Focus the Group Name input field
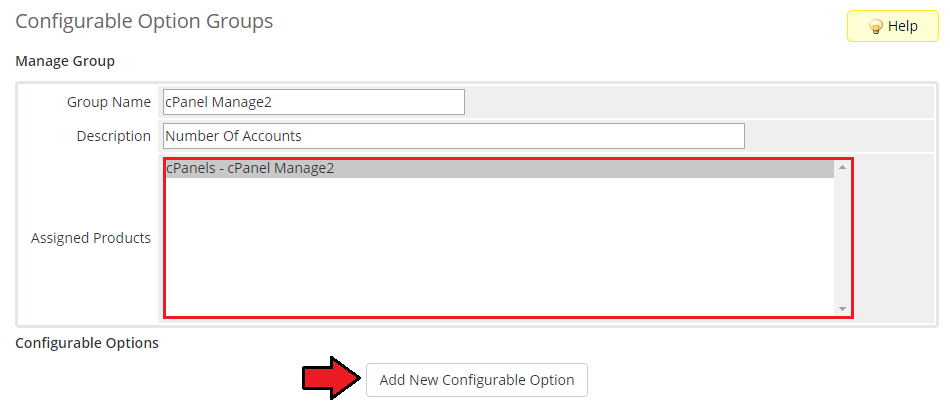 pyautogui.click(x=314, y=102)
